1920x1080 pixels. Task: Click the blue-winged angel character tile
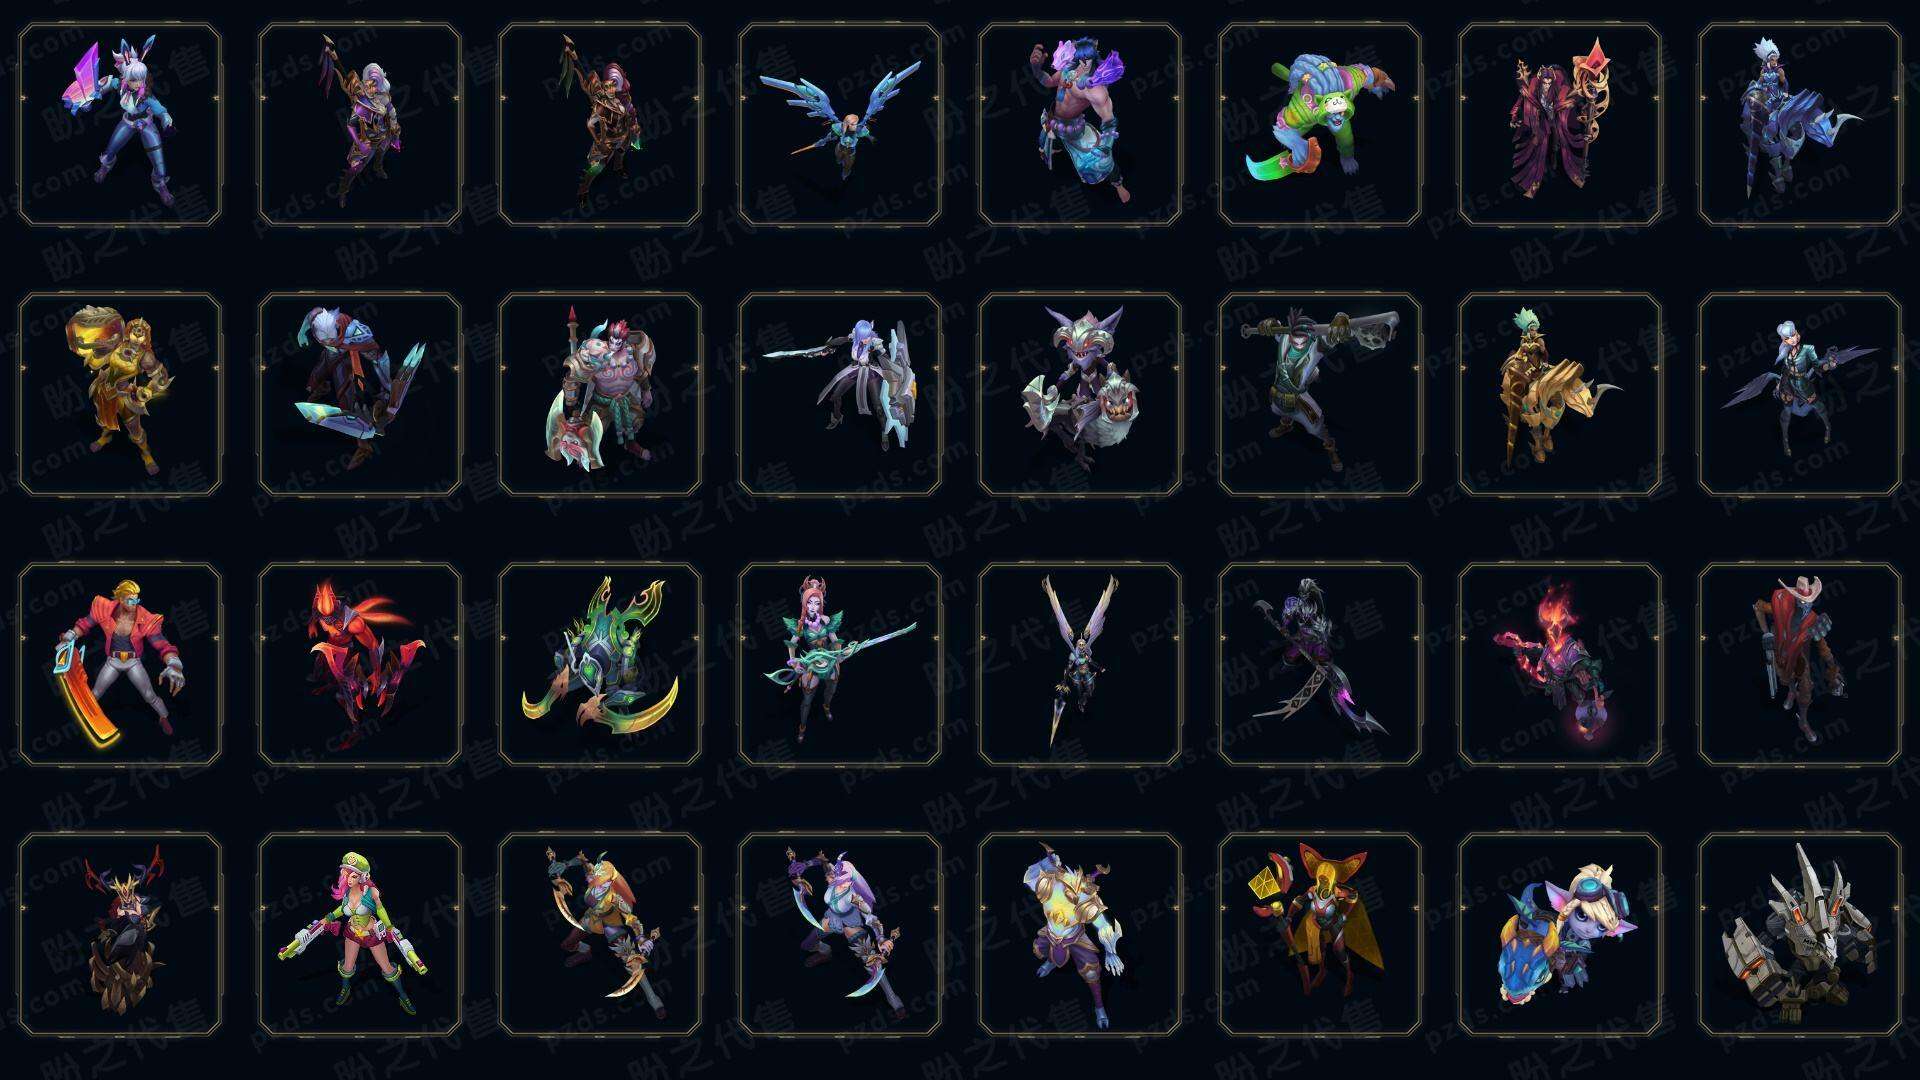[x=840, y=125]
